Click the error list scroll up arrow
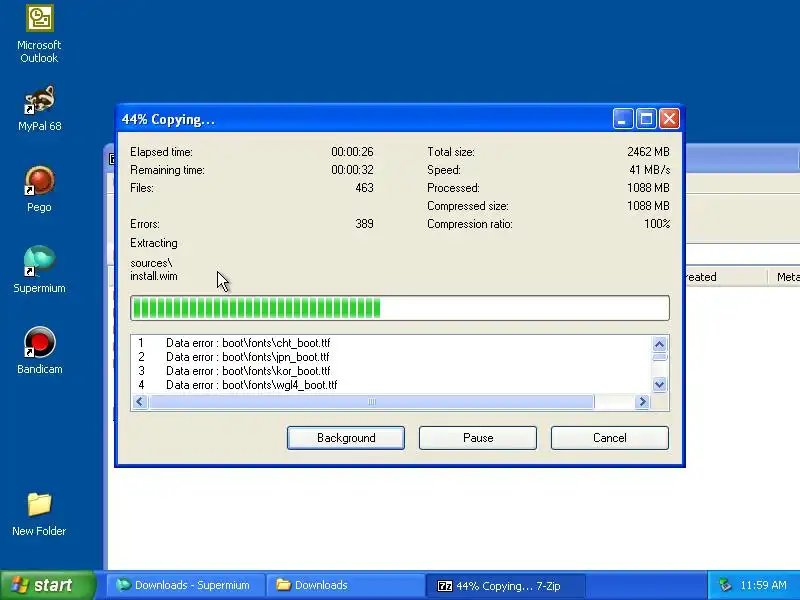 (659, 344)
